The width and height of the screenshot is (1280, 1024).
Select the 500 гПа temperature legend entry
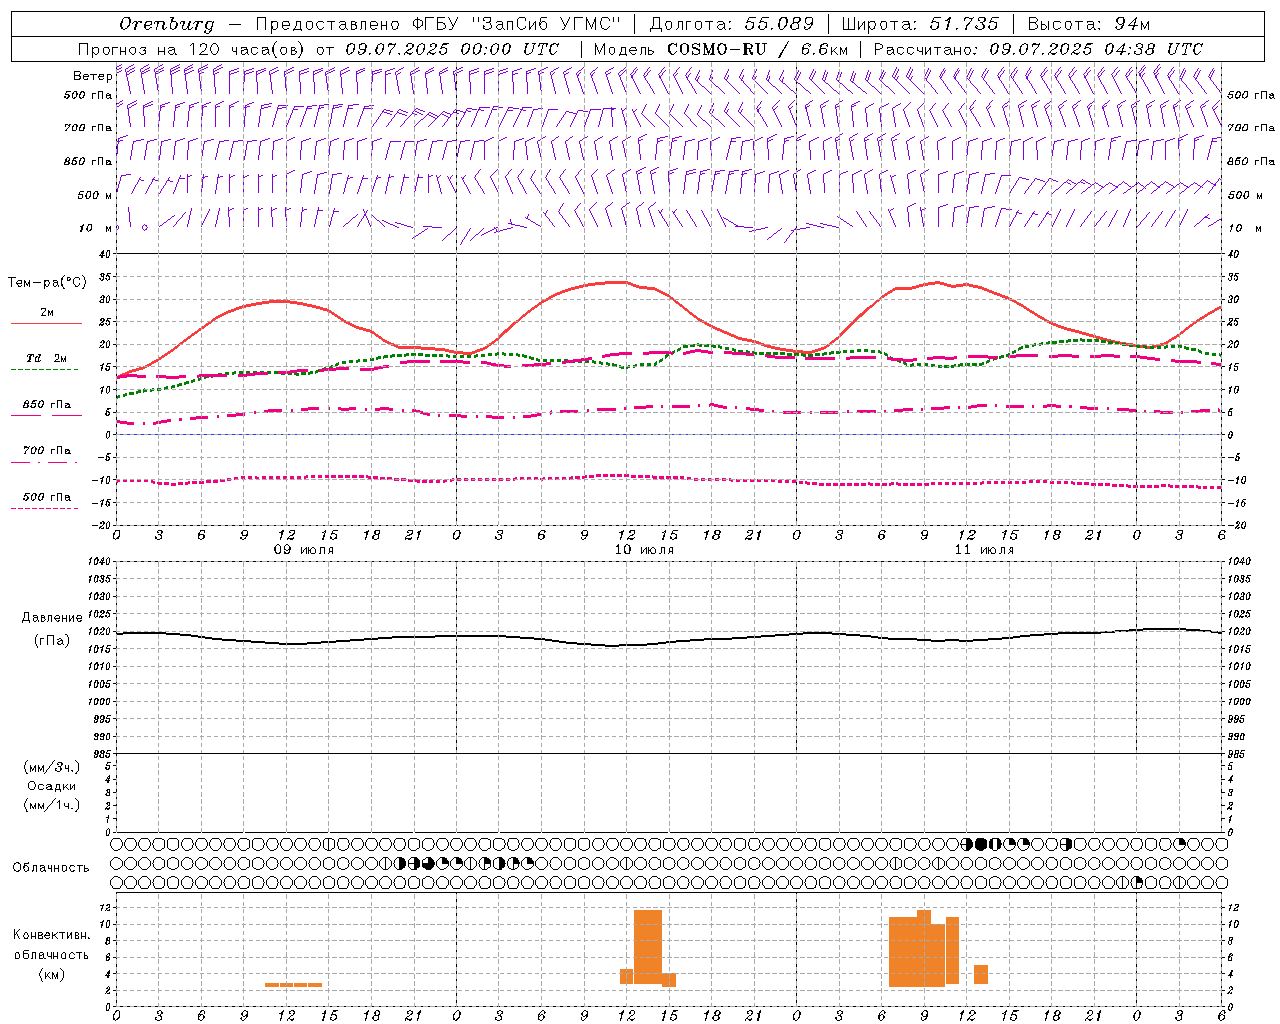47,496
